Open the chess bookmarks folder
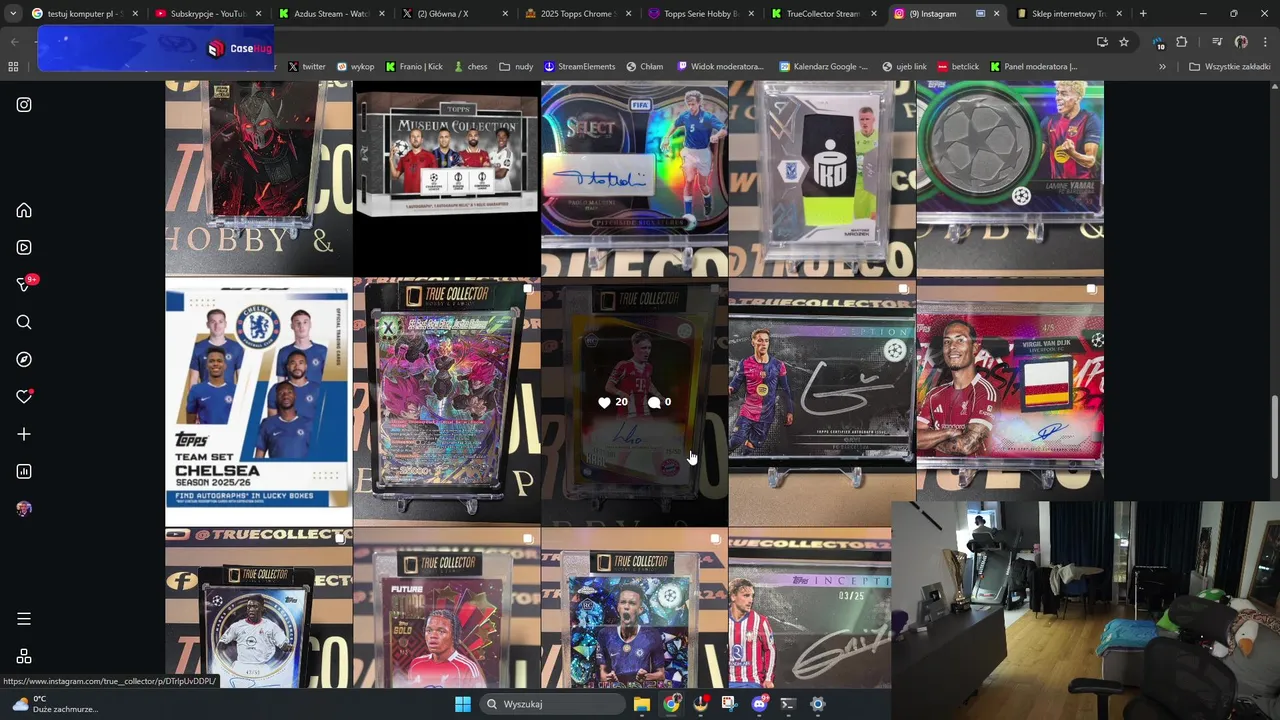 point(470,67)
